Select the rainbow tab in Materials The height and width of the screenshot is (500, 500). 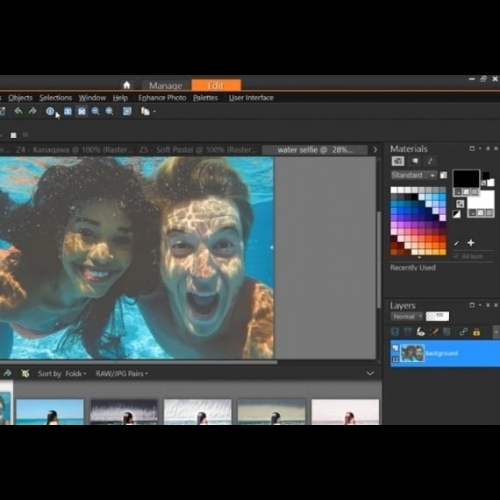point(430,161)
